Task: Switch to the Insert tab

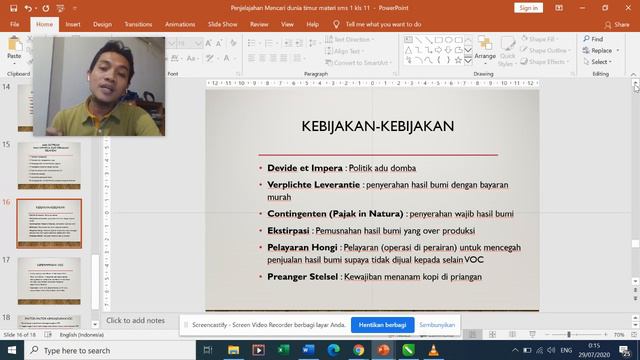Action: point(73,24)
